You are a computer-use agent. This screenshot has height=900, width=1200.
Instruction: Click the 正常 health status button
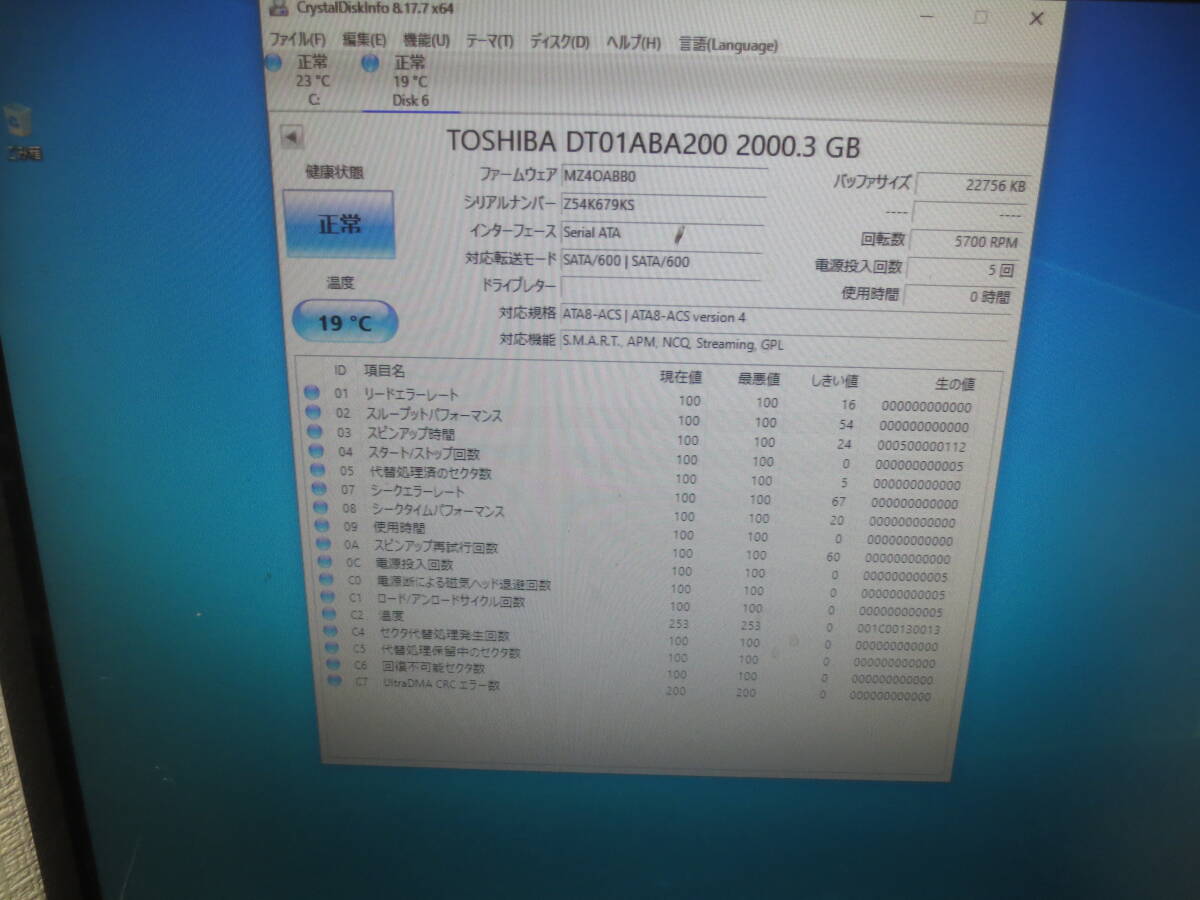coord(339,224)
